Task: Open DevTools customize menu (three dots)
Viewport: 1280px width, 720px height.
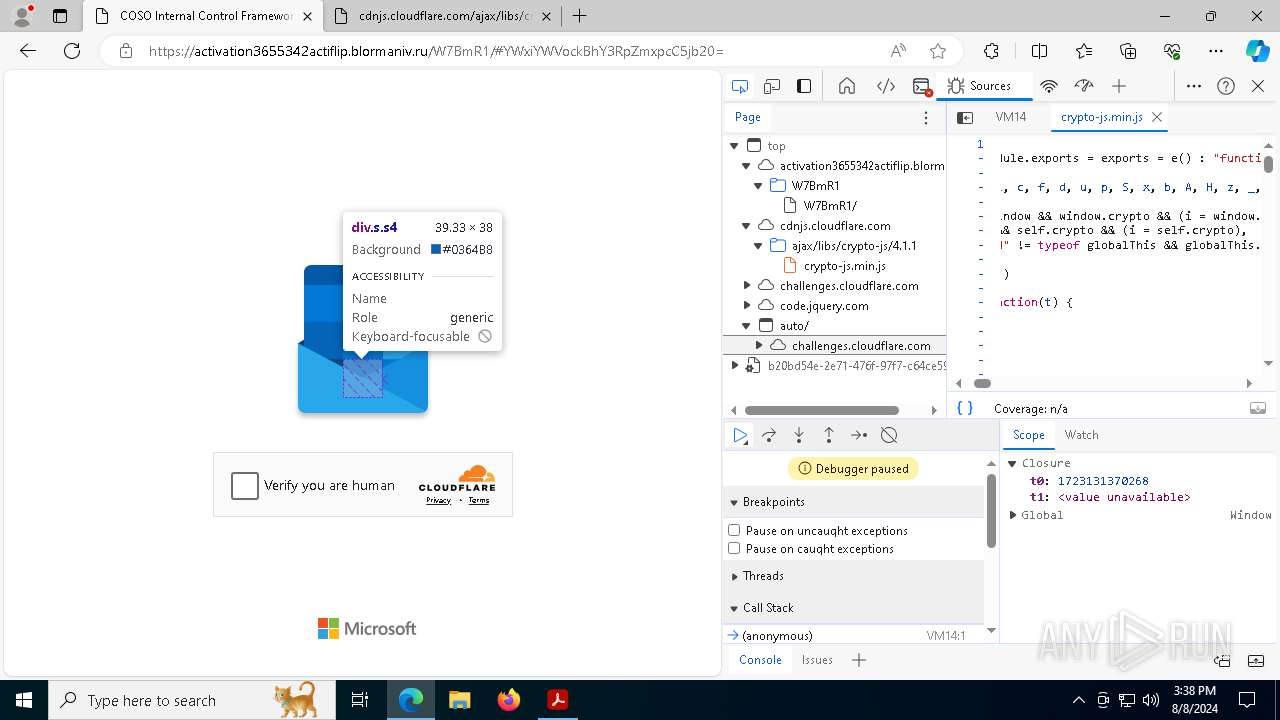Action: point(1194,86)
